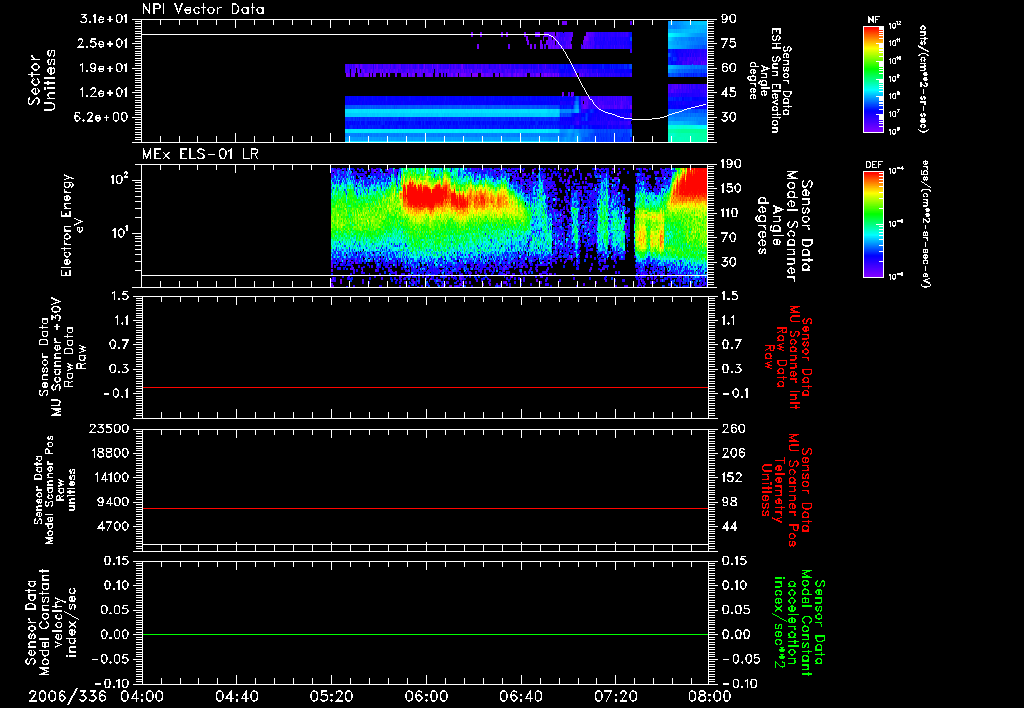Viewport: 1024px width, 708px height.
Task: Click the '98' telemetry axis tick
Action: pos(729,502)
